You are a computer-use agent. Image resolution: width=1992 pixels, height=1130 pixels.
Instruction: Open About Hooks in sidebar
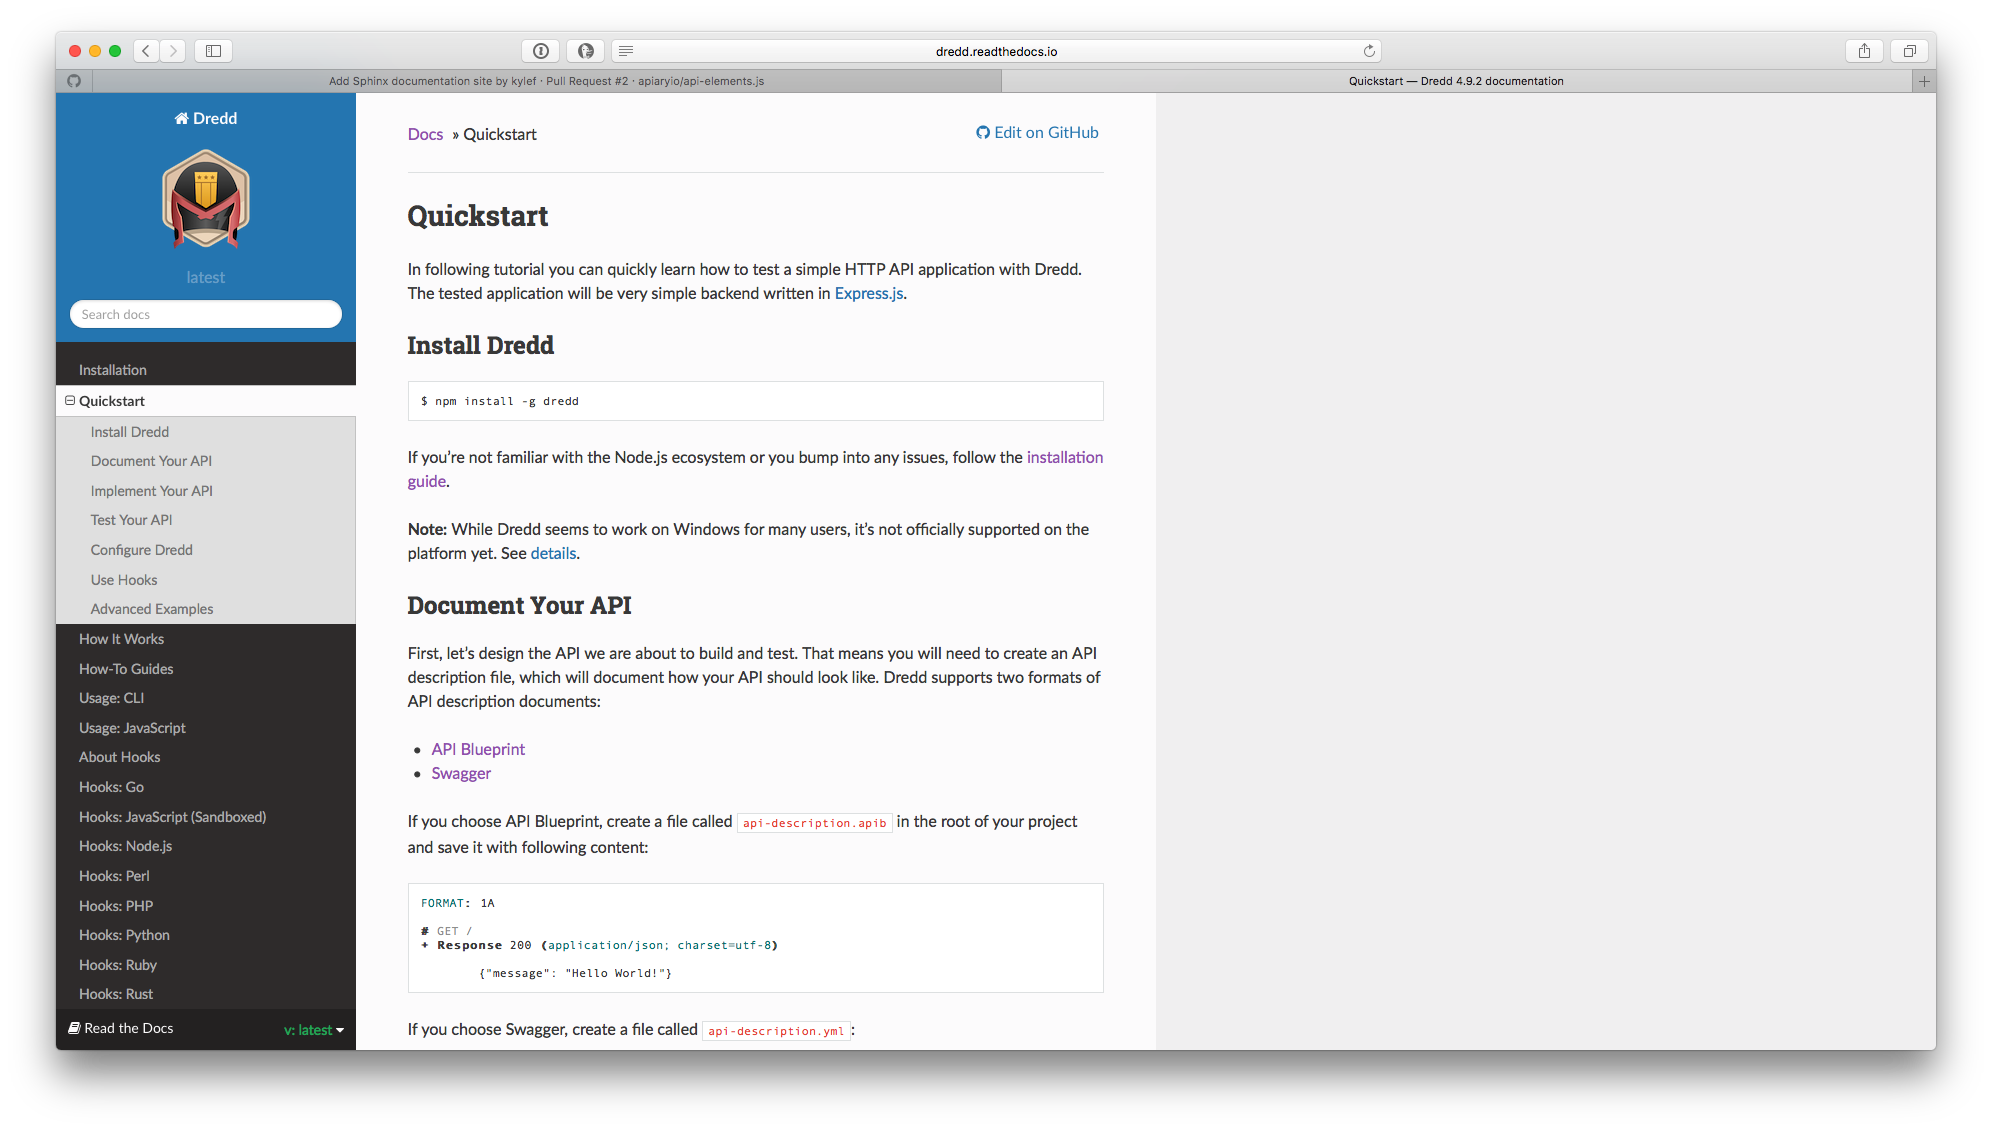(119, 757)
